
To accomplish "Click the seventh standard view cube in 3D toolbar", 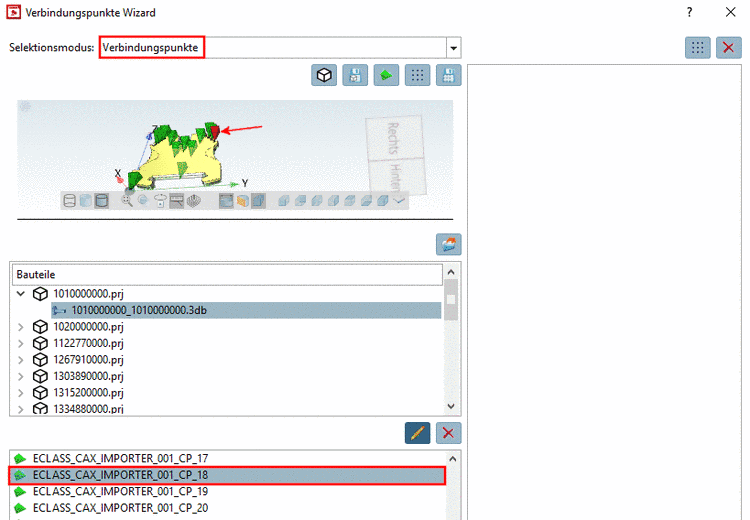I will click(x=383, y=201).
